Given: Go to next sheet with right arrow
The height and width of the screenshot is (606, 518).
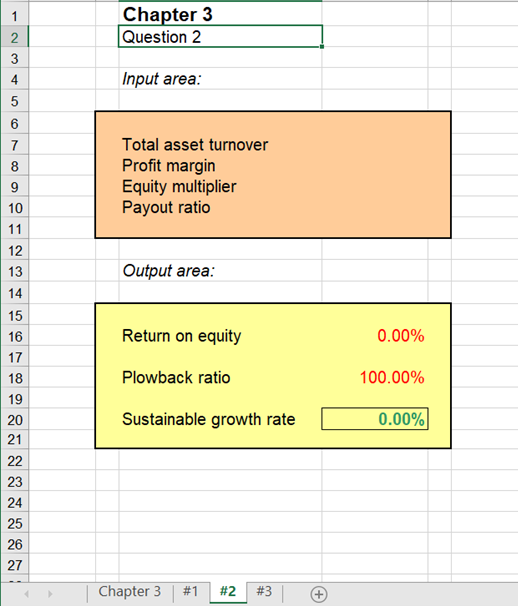Looking at the screenshot, I should (x=50, y=594).
